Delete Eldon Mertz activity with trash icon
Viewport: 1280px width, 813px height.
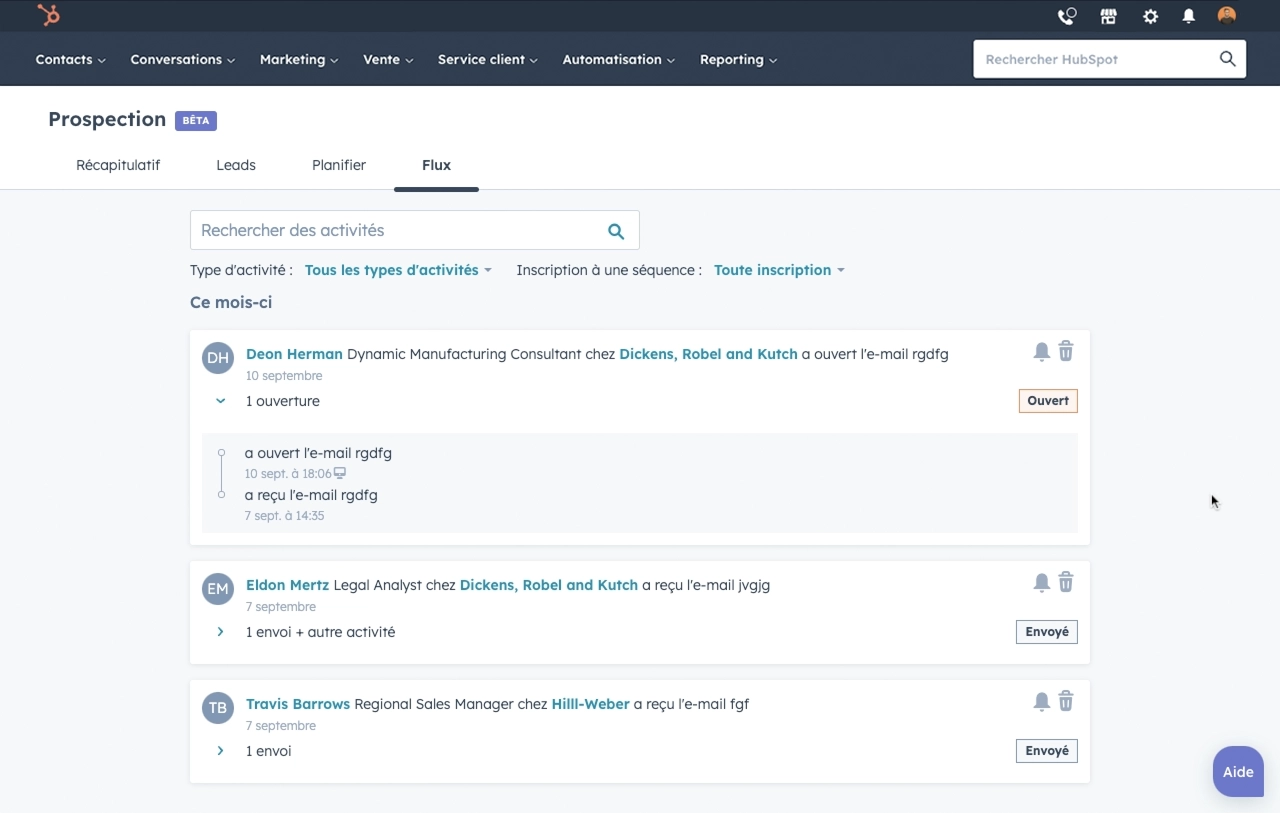[1066, 582]
